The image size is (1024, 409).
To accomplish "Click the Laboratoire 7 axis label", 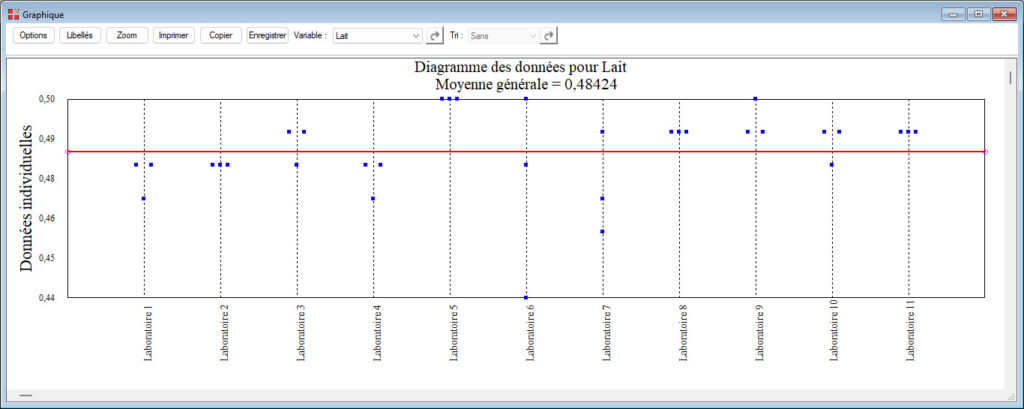I will [x=605, y=331].
